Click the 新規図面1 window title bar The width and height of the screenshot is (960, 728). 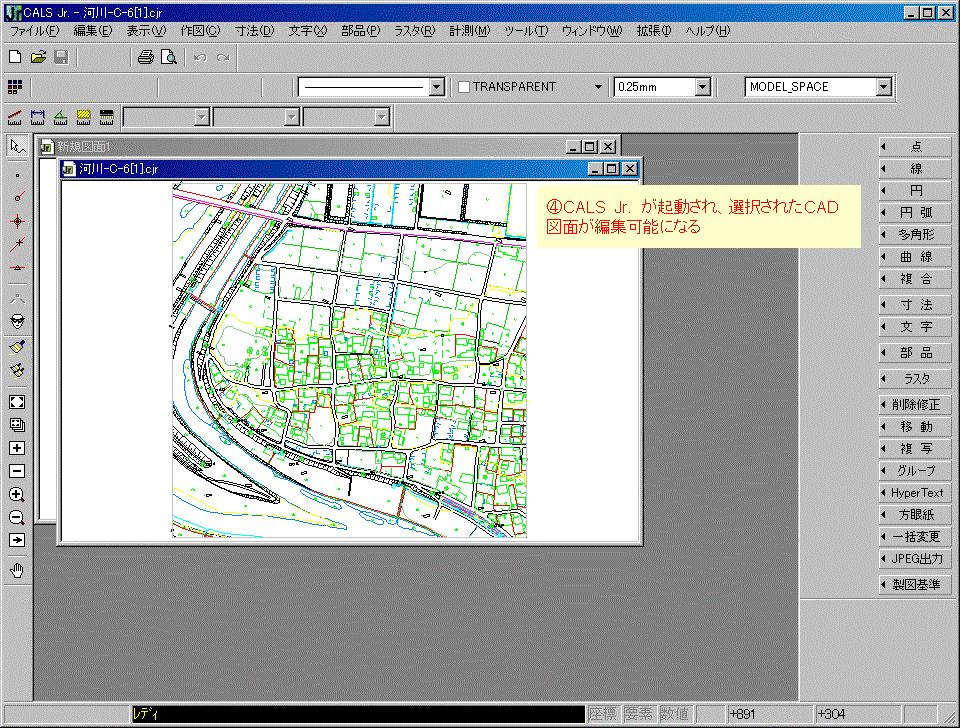coord(328,147)
